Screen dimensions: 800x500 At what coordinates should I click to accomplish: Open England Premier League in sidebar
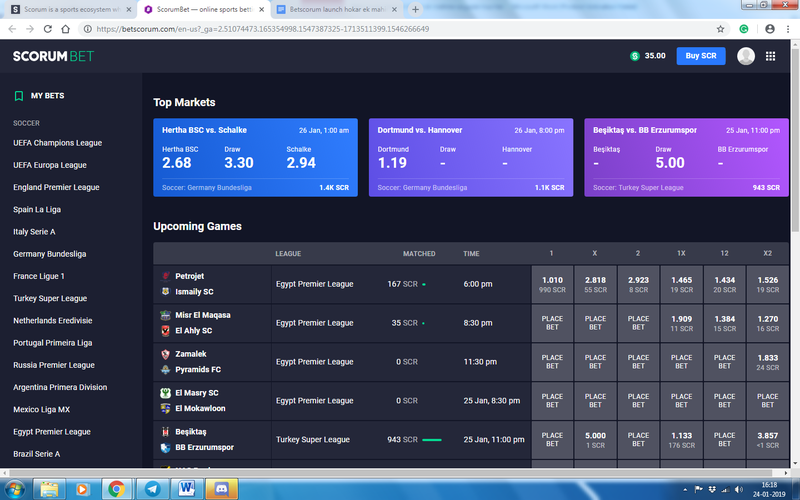56,187
